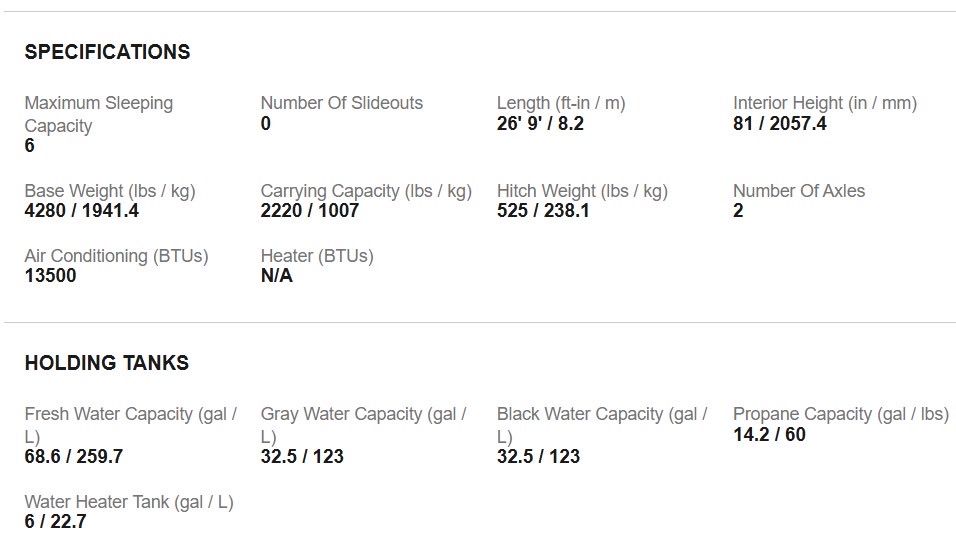Click the fresh water value 68.6 / 259.7
The height and width of the screenshot is (550, 956).
pos(74,457)
